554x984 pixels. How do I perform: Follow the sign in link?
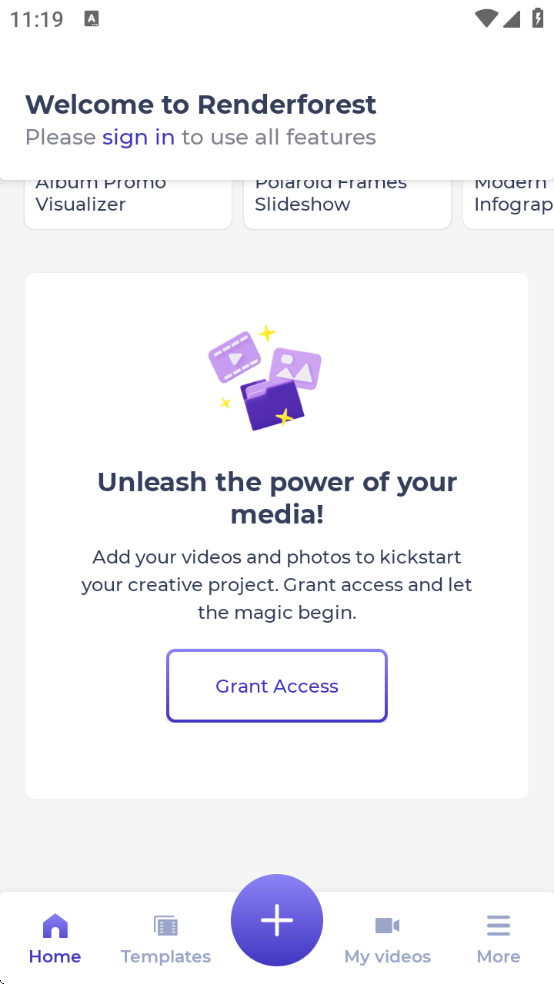(139, 137)
